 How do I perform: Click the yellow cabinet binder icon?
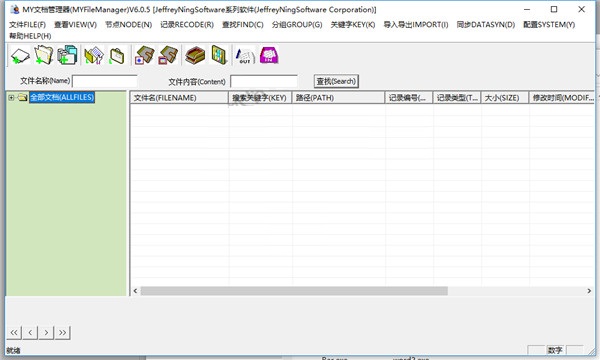219,55
